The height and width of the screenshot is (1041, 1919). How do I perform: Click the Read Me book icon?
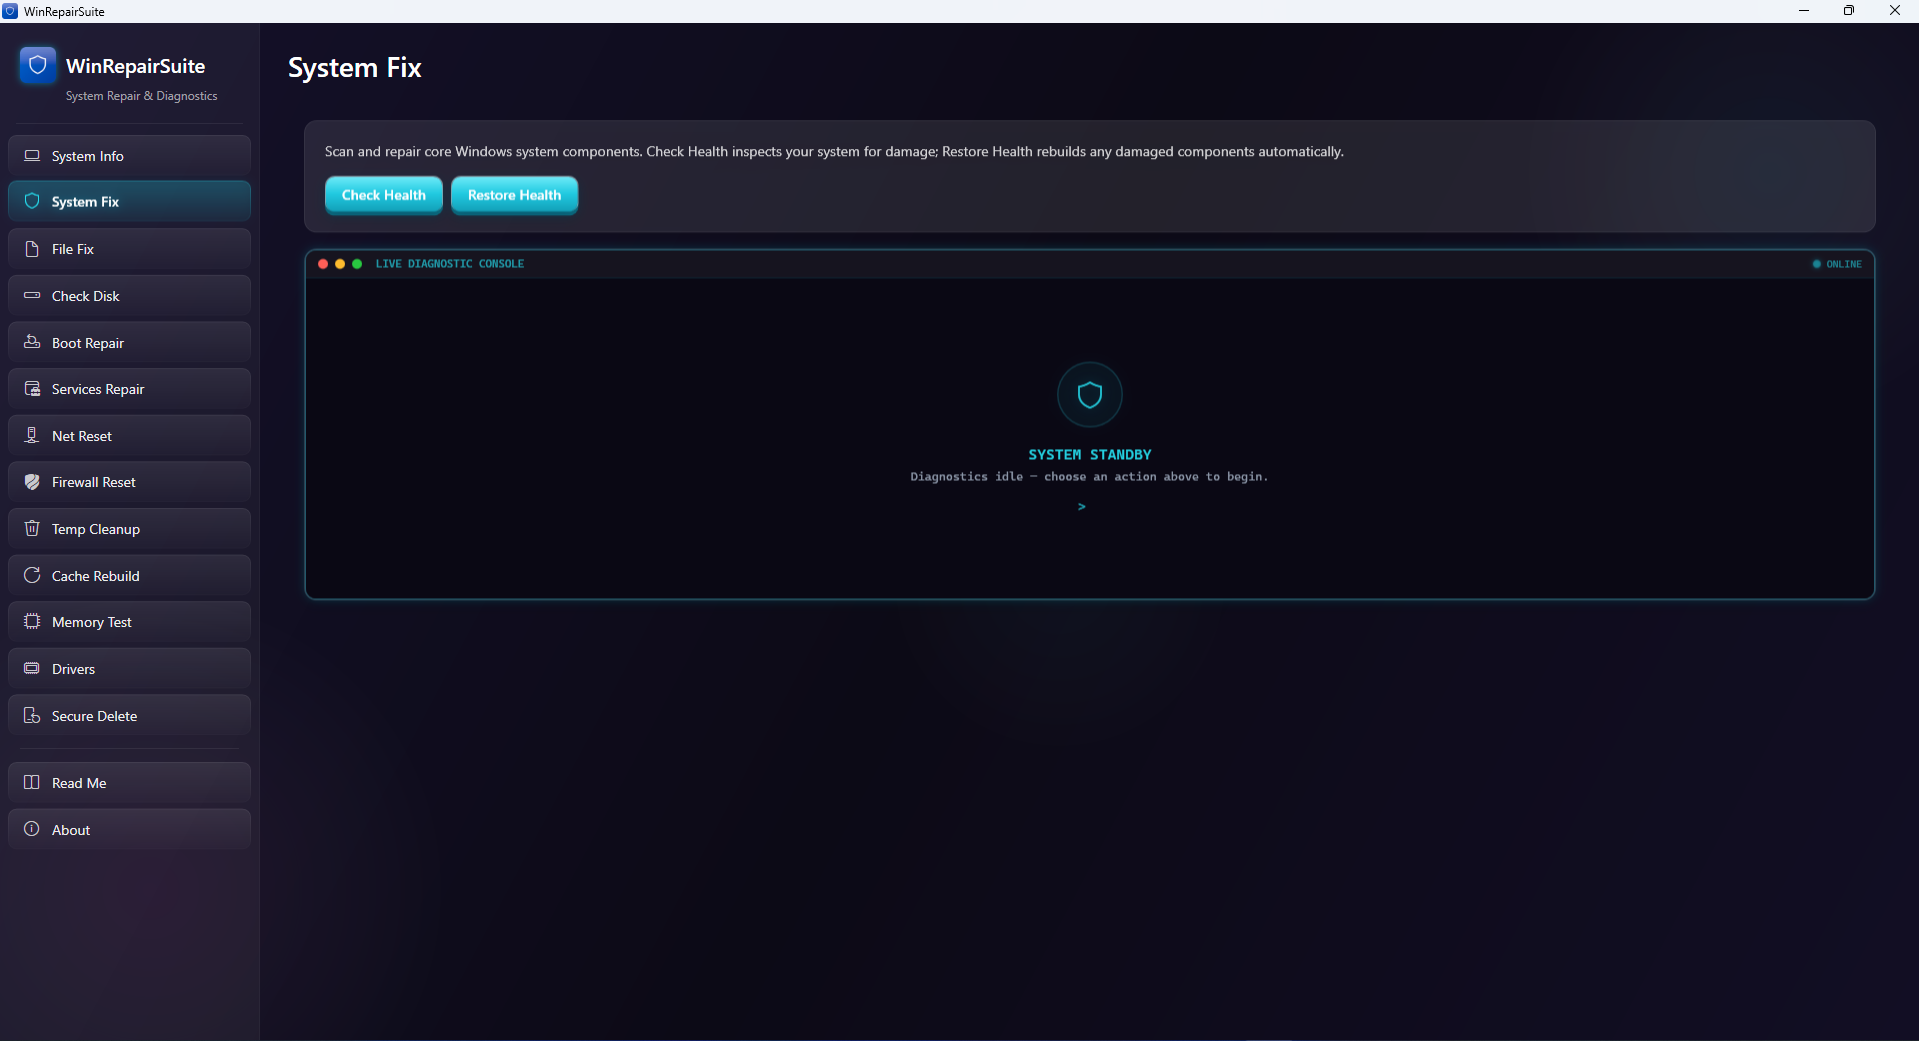[x=32, y=782]
